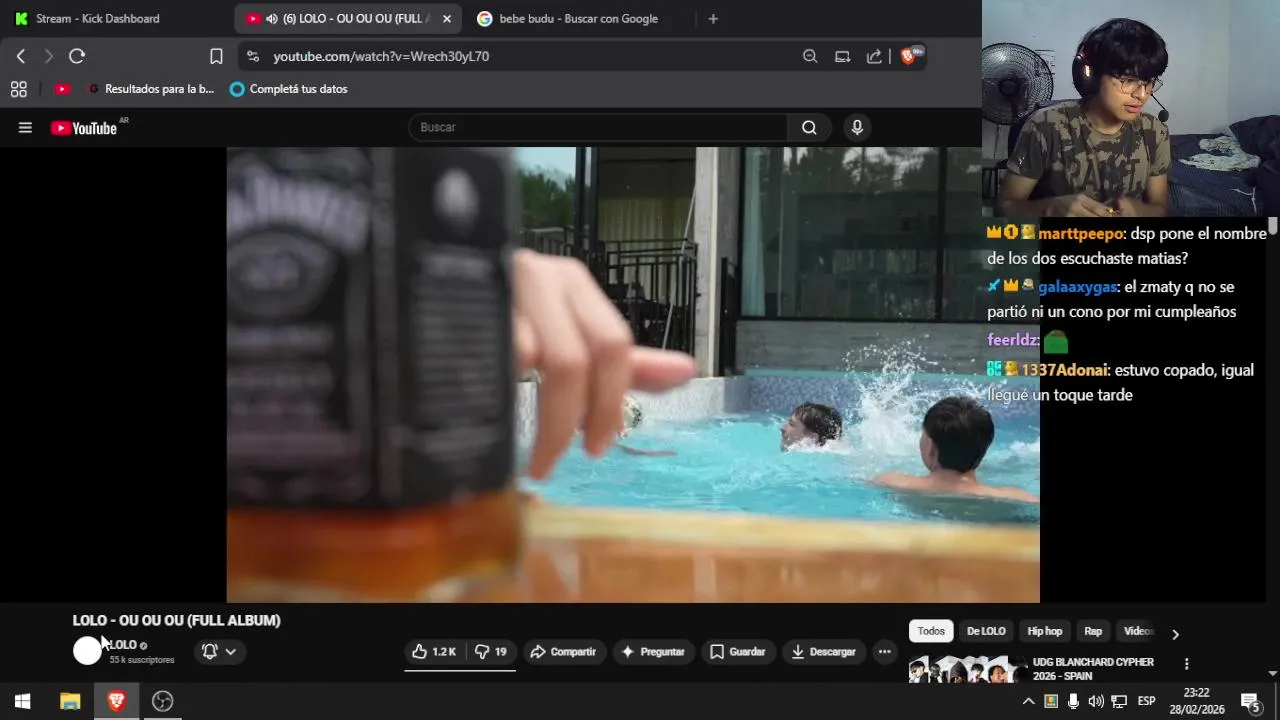Reload the current YouTube page

pos(77,56)
